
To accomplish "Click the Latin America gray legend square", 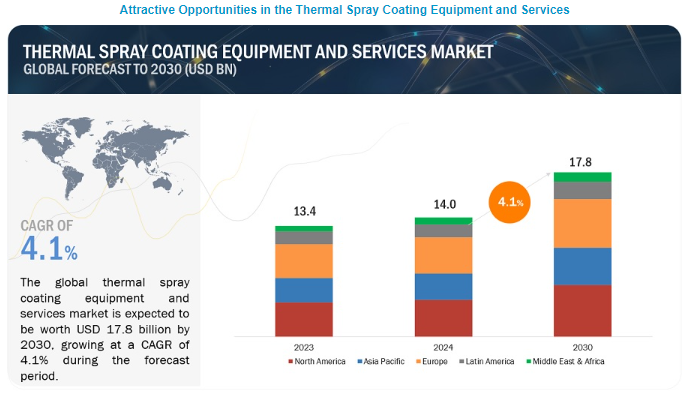I will [462, 362].
